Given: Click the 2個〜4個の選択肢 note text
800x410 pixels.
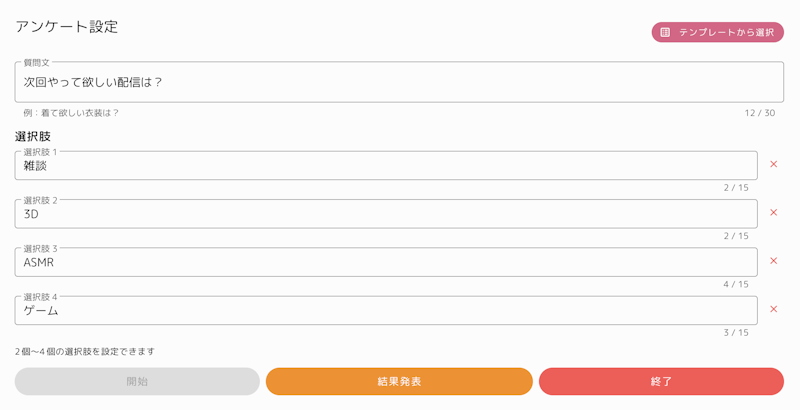Looking at the screenshot, I should tap(85, 351).
